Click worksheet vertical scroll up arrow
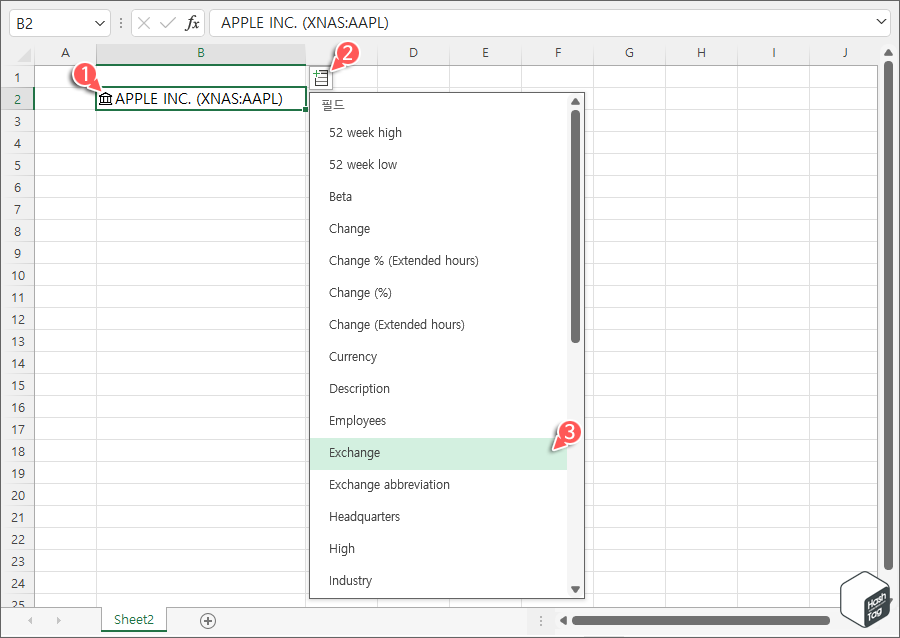Image resolution: width=900 pixels, height=638 pixels. [x=889, y=53]
